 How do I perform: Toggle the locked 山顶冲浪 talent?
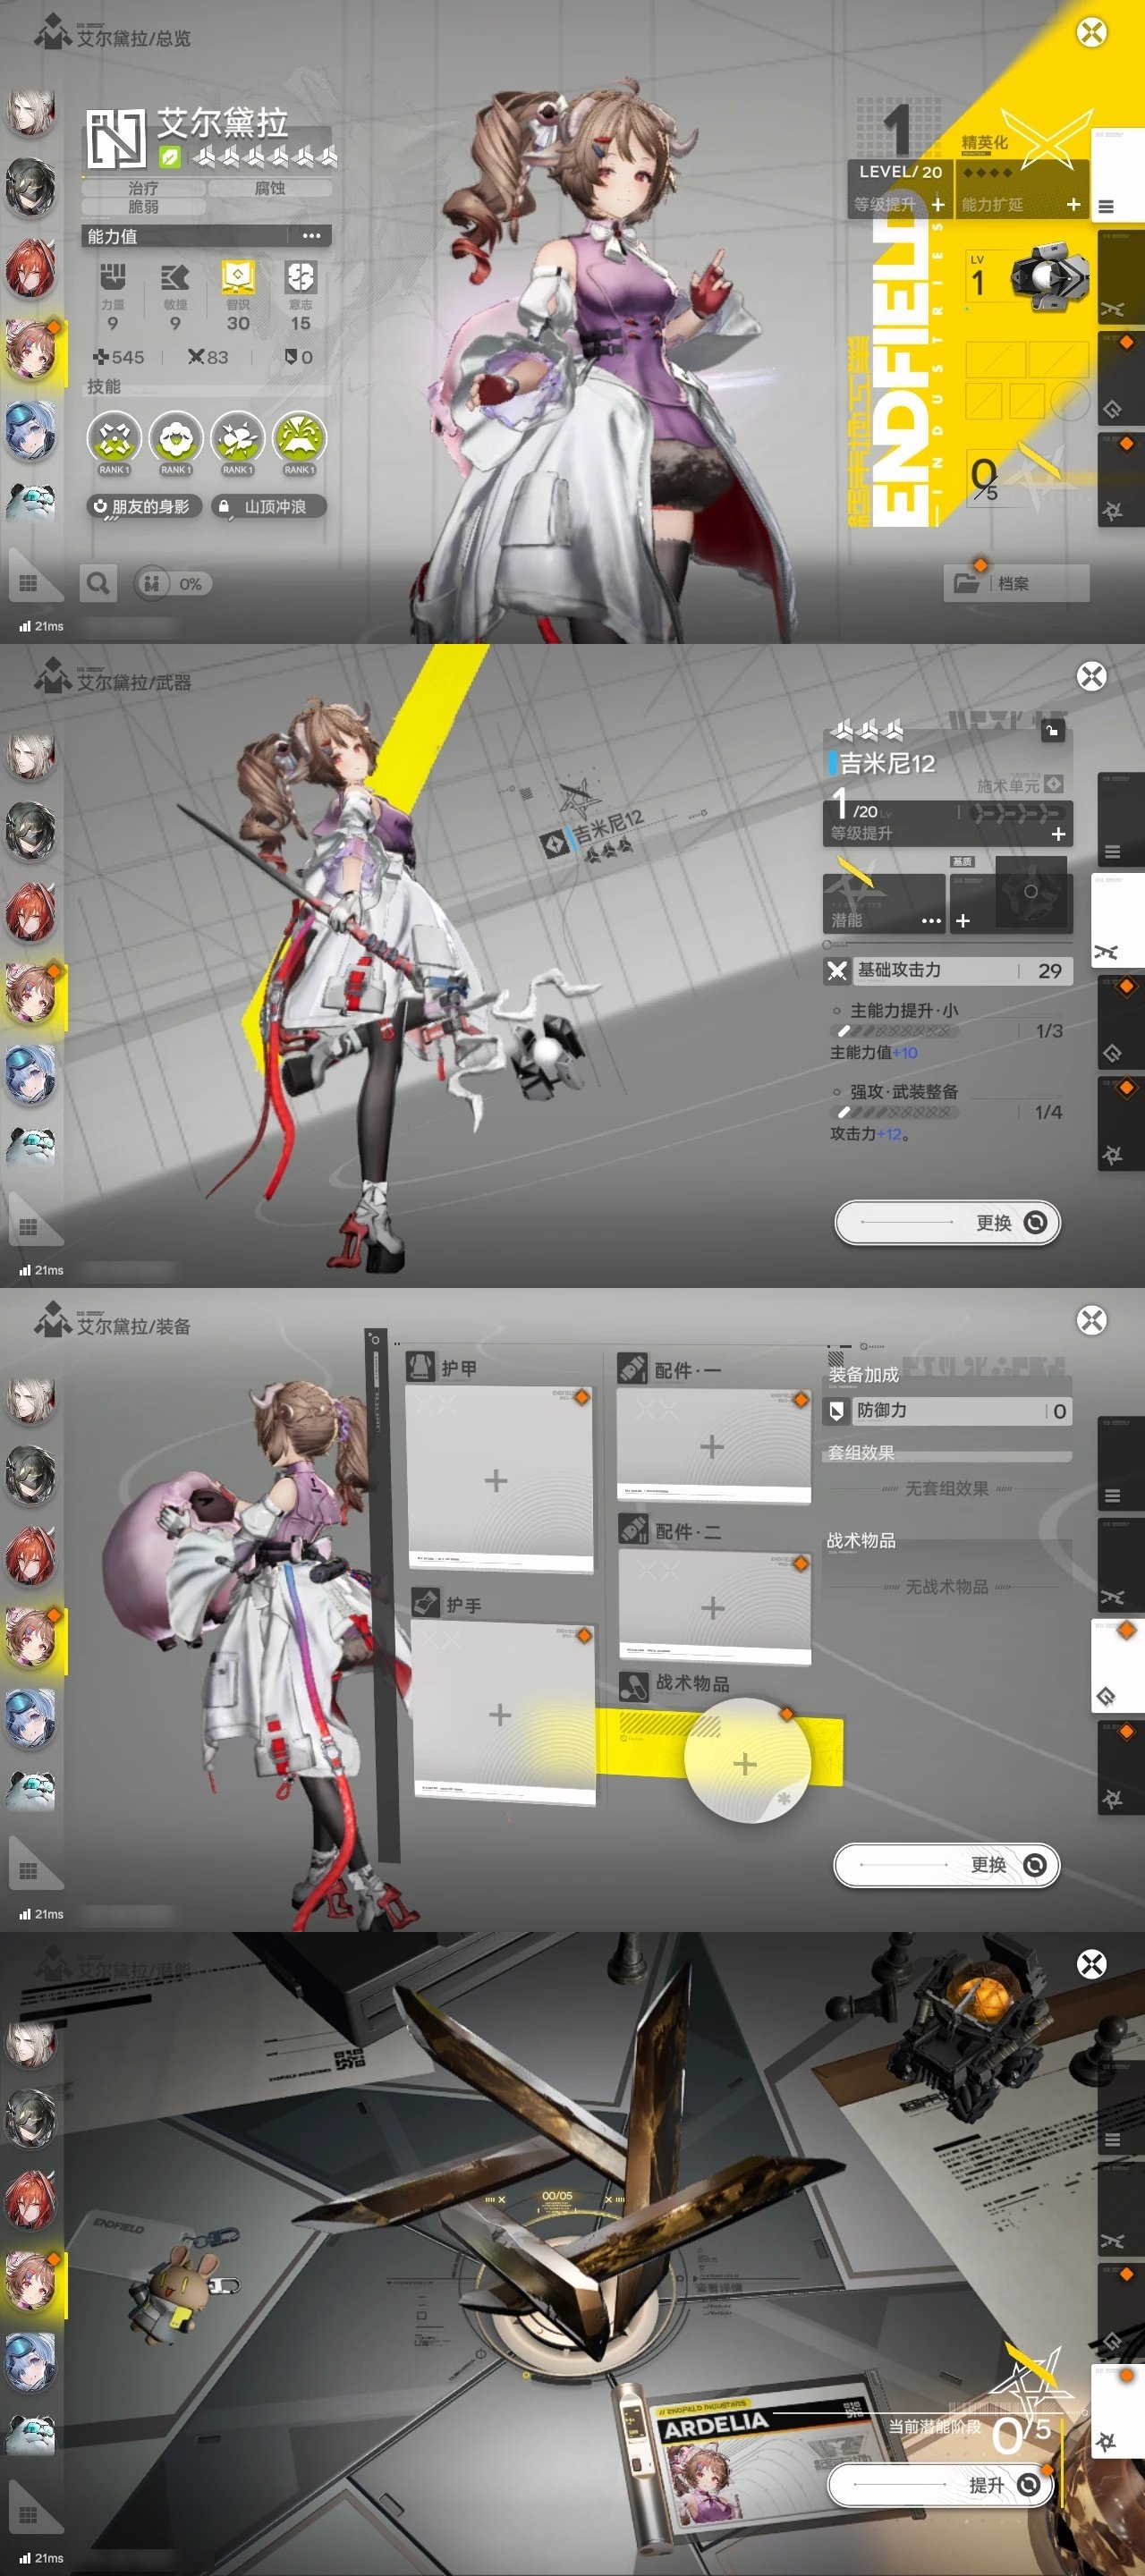[x=270, y=507]
